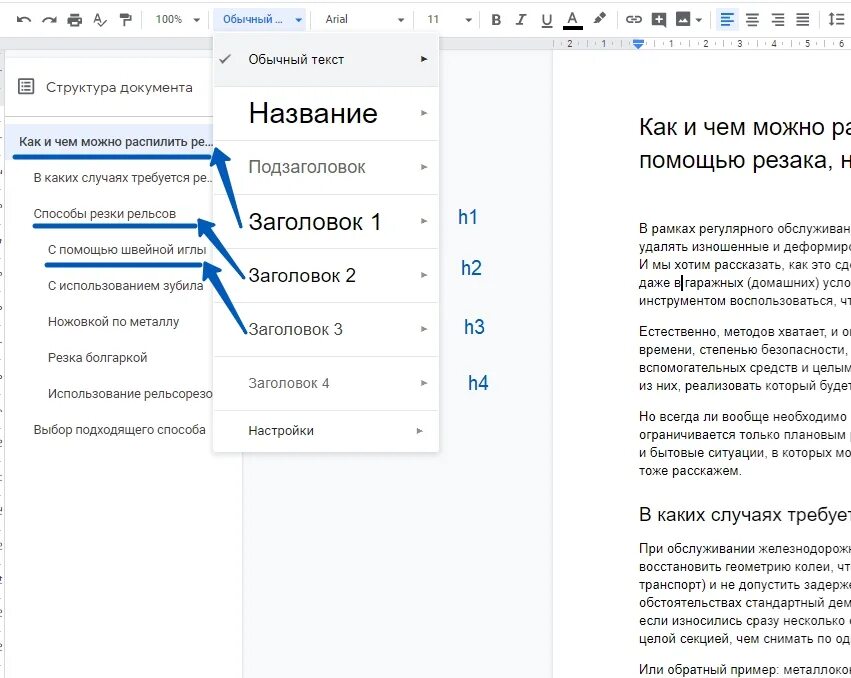Click the paragraph starting with Естественно, методов хватает
Screen dimensions: 851x678
pyautogui.click(x=745, y=358)
